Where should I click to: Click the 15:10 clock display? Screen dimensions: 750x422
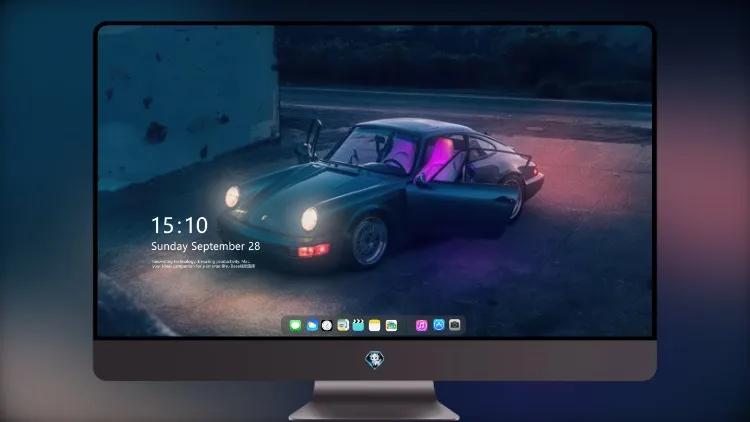coord(179,225)
